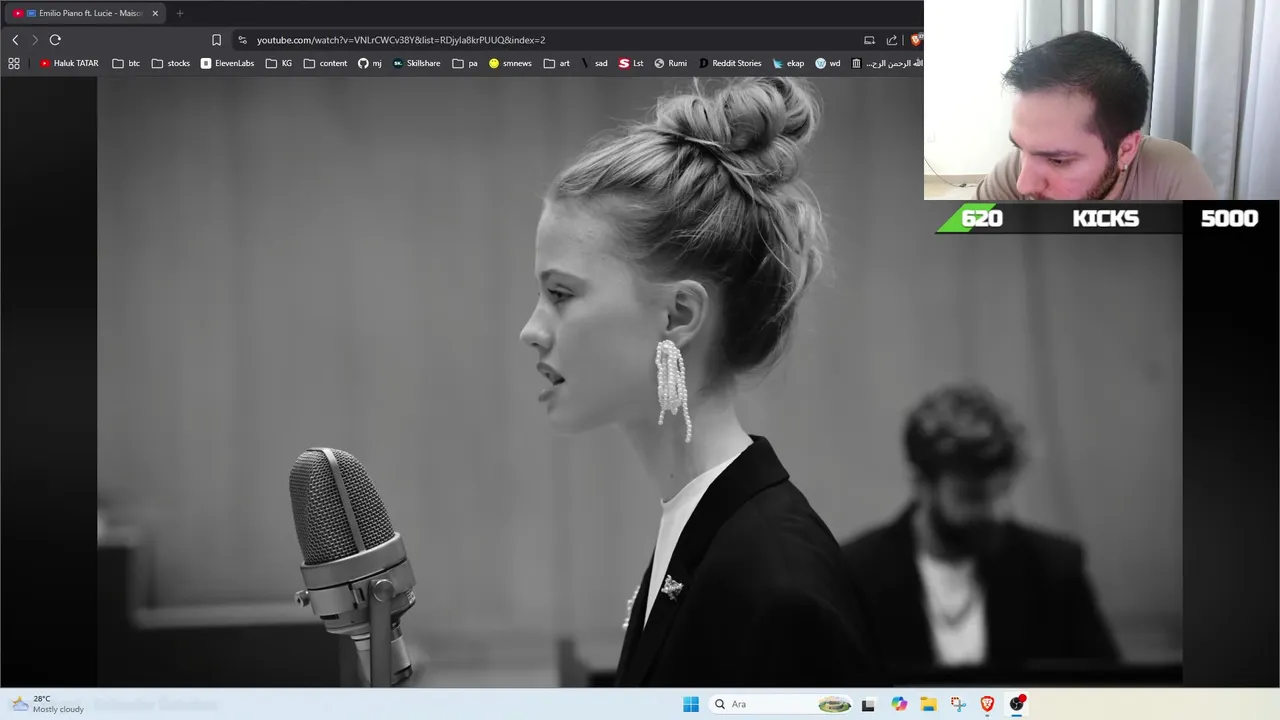Launch Copilot from the taskbar

[899, 704]
